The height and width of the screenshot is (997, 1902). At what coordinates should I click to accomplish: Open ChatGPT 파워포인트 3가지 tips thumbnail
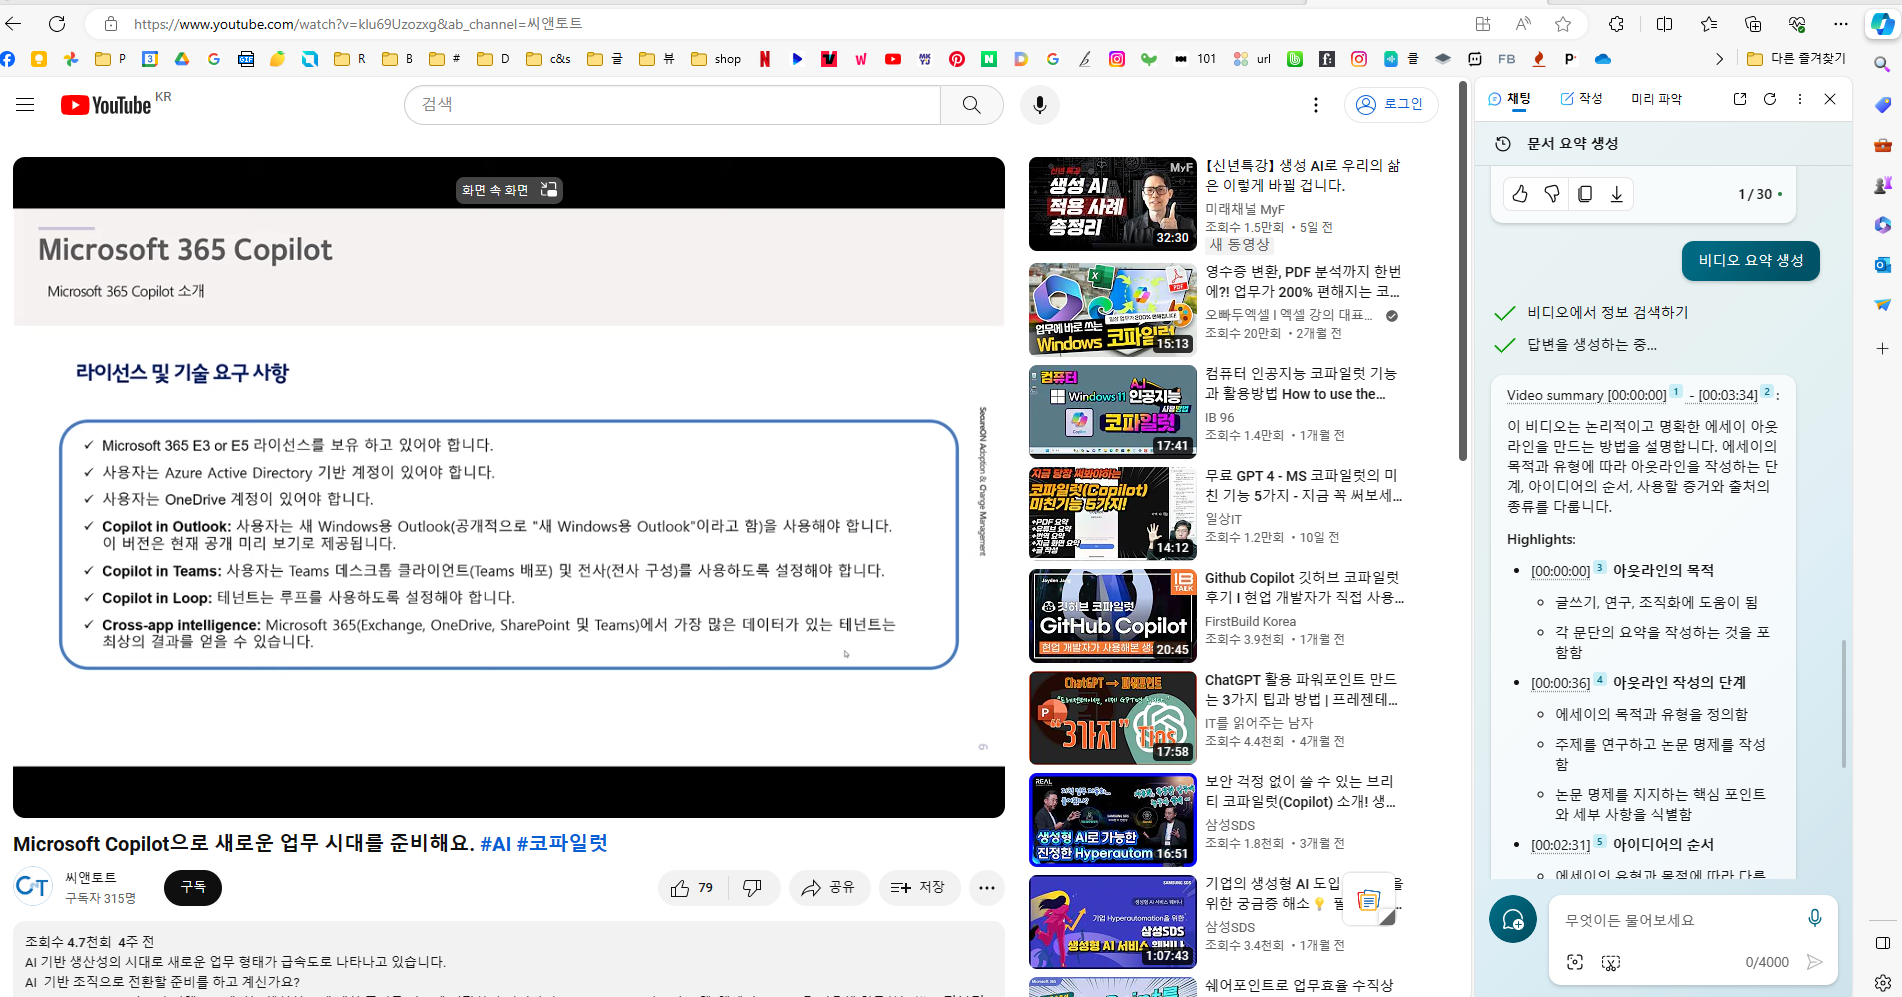pyautogui.click(x=1112, y=718)
